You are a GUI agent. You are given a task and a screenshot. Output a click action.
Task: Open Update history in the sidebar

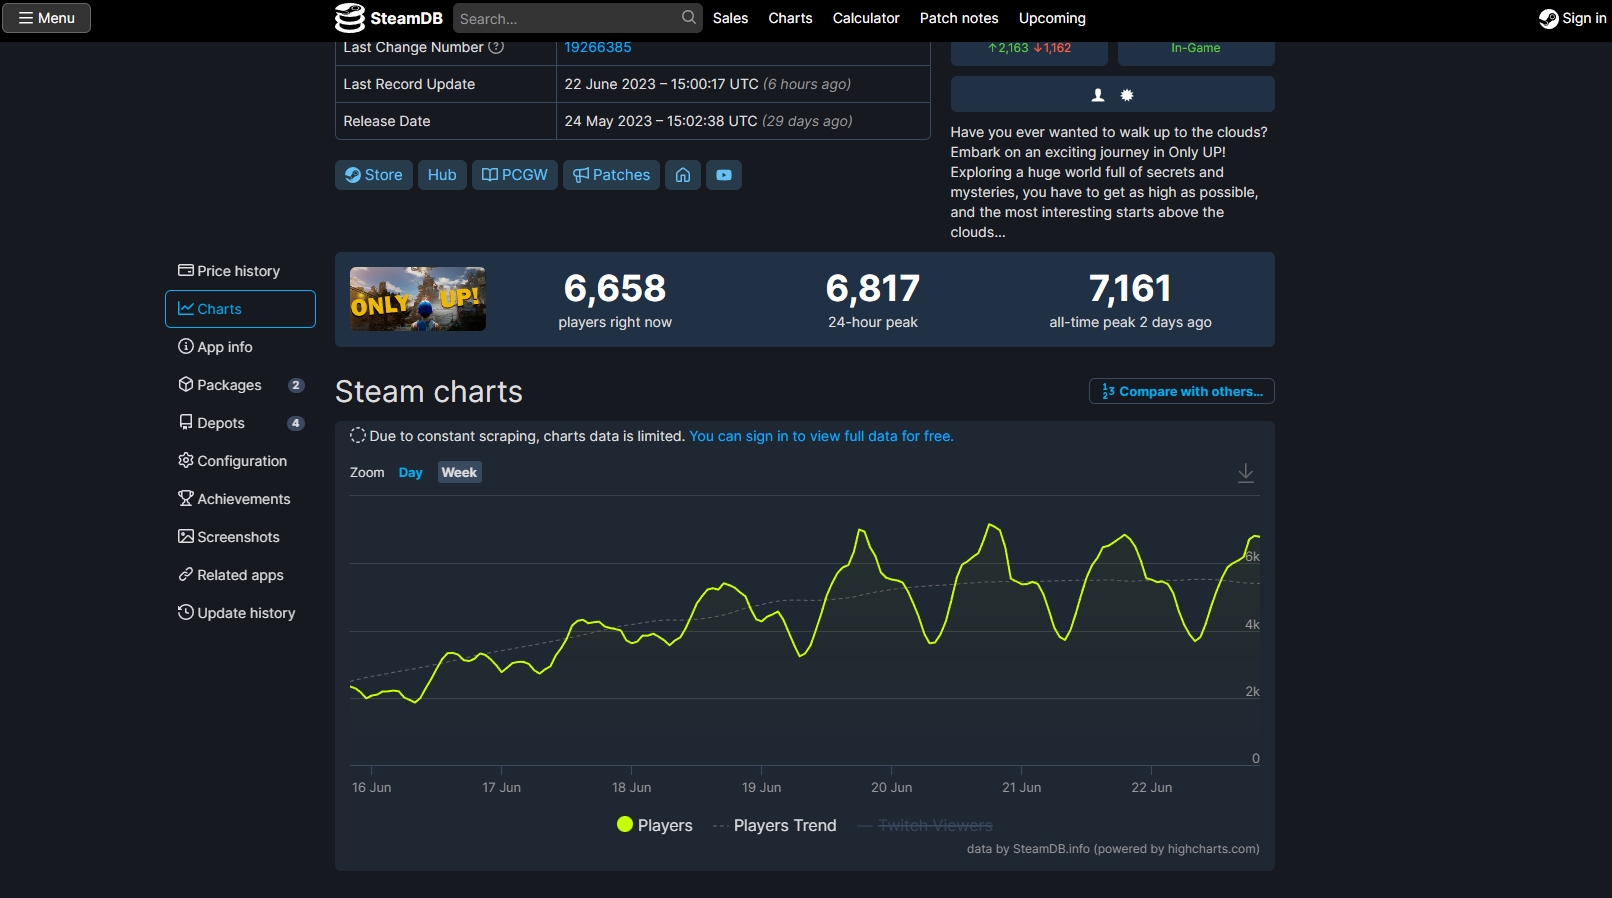[x=240, y=613]
